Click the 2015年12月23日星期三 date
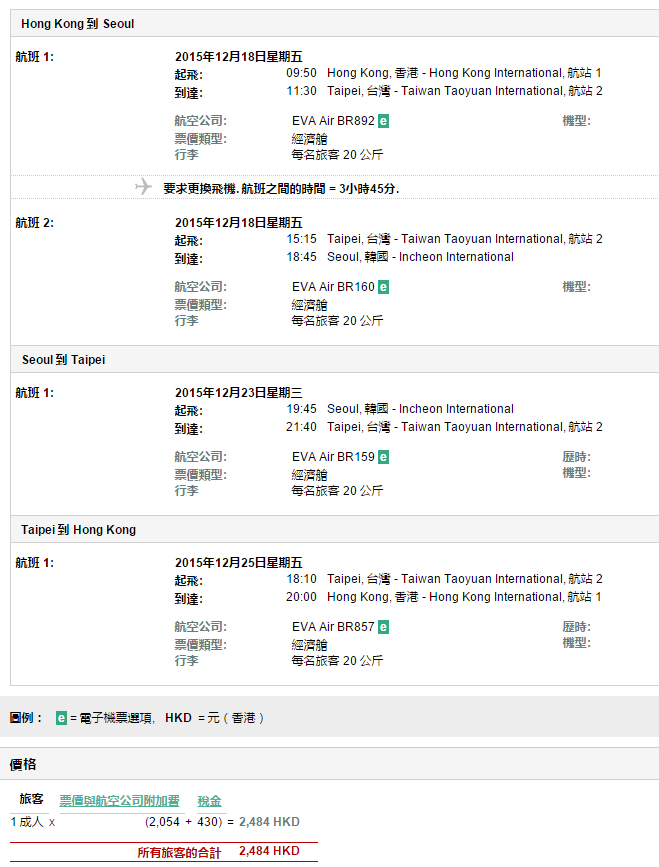Viewport: 659px width, 867px height. point(238,393)
